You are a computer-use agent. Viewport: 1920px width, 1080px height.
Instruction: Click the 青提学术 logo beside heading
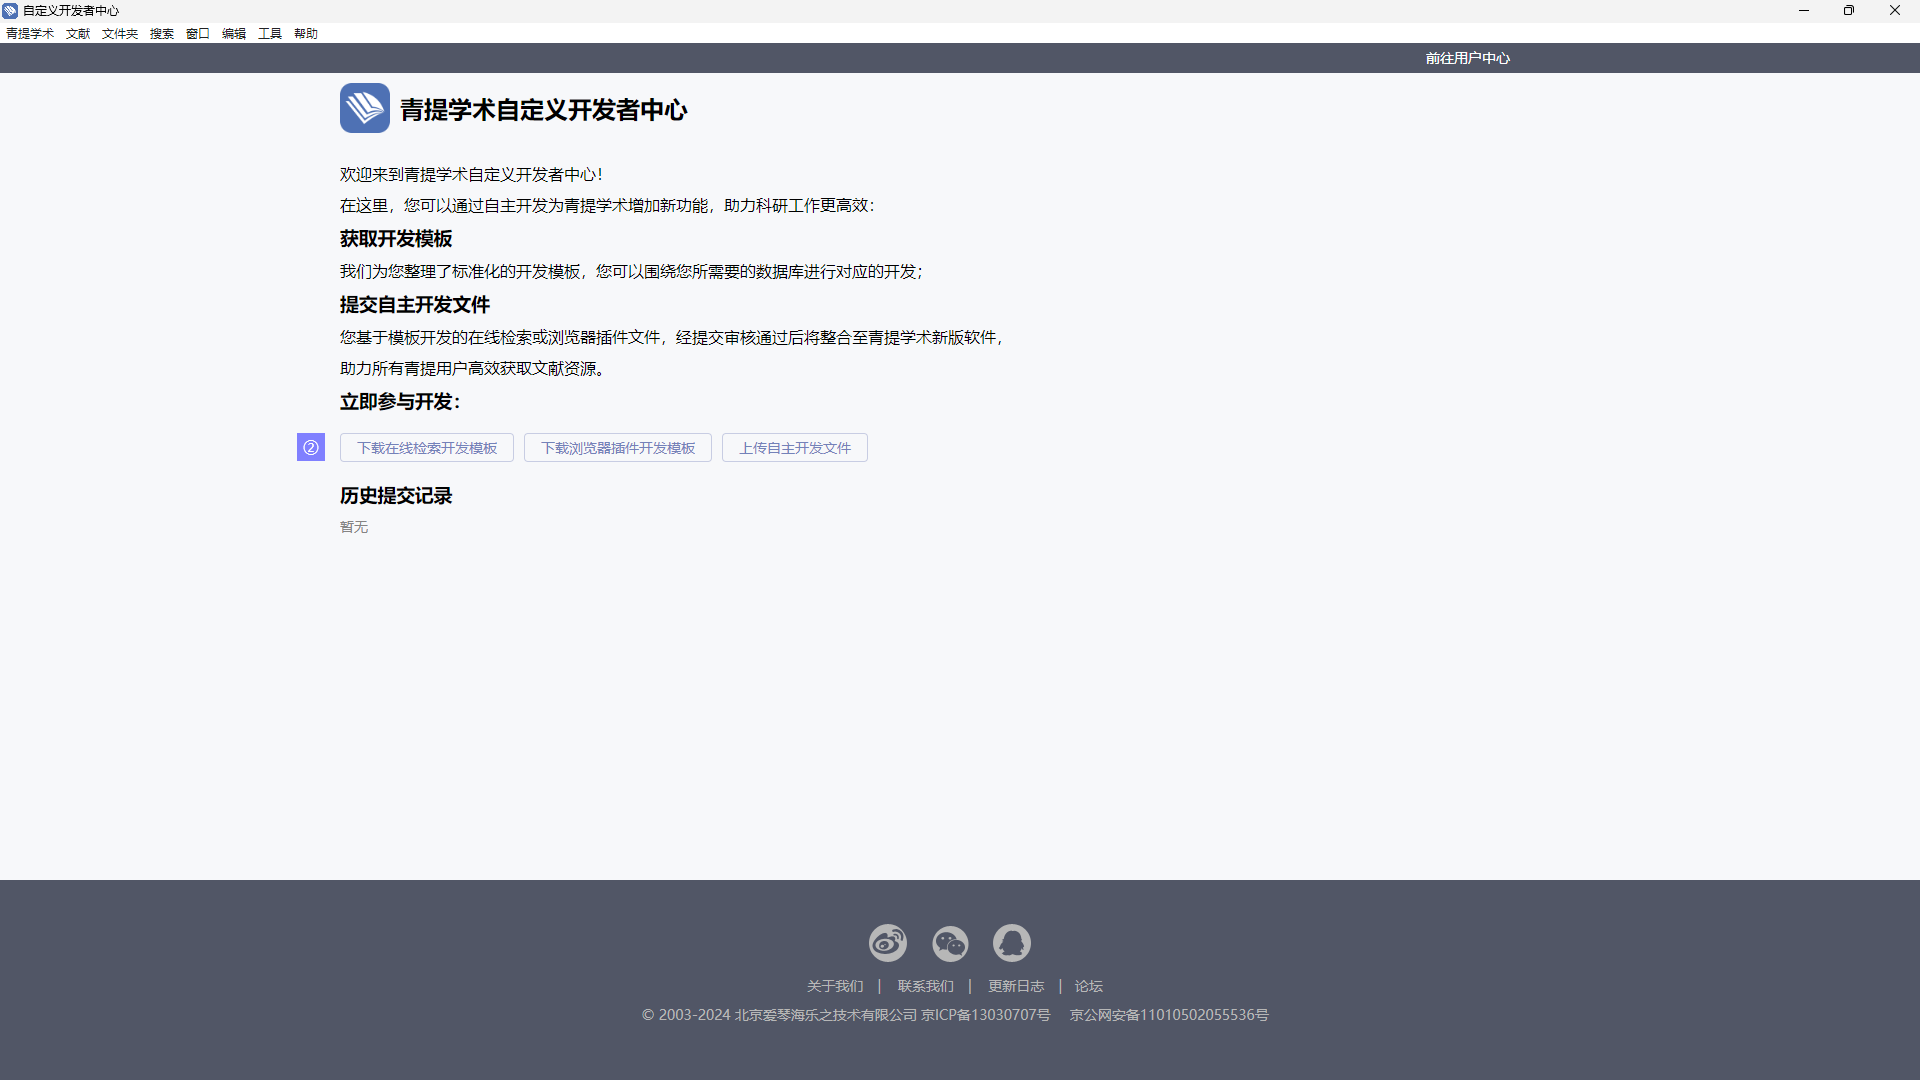(x=365, y=108)
